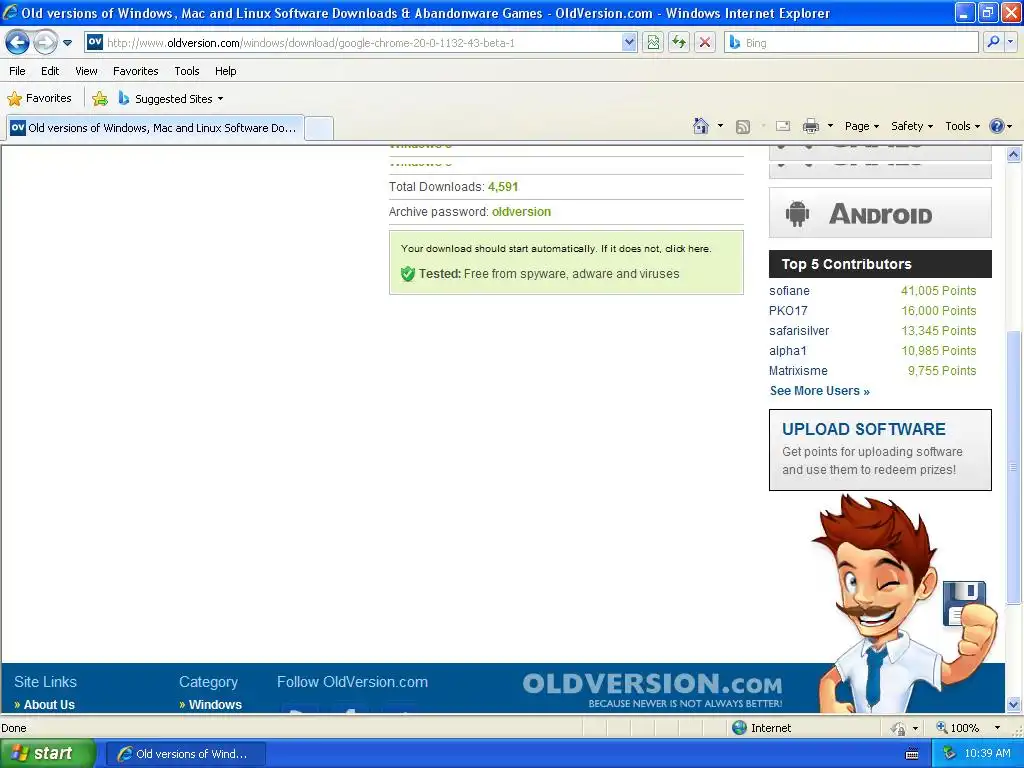
Task: Click the Home icon in command bar
Action: [701, 126]
